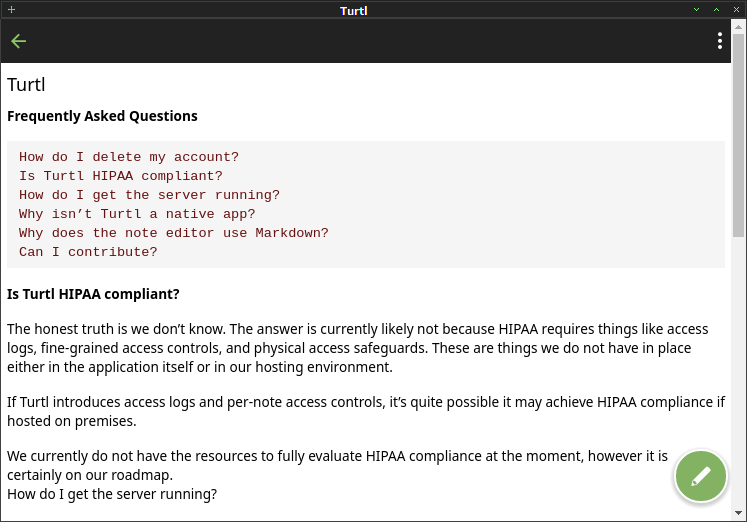
Task: Click 'Can I contribute?' line
Action: coord(88,252)
